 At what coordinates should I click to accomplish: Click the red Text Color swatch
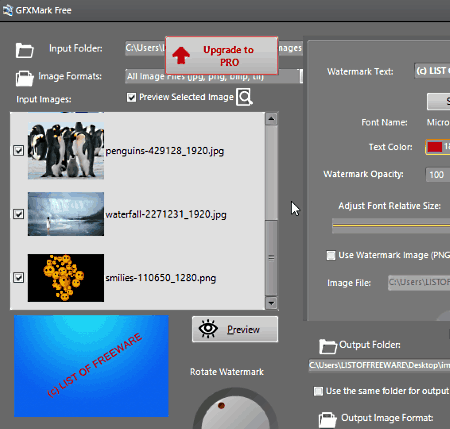point(435,147)
